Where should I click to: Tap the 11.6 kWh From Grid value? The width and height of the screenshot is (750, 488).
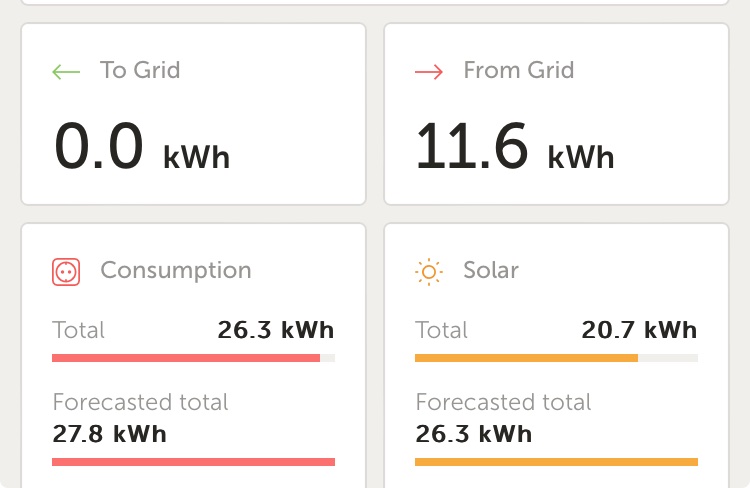pyautogui.click(x=514, y=147)
